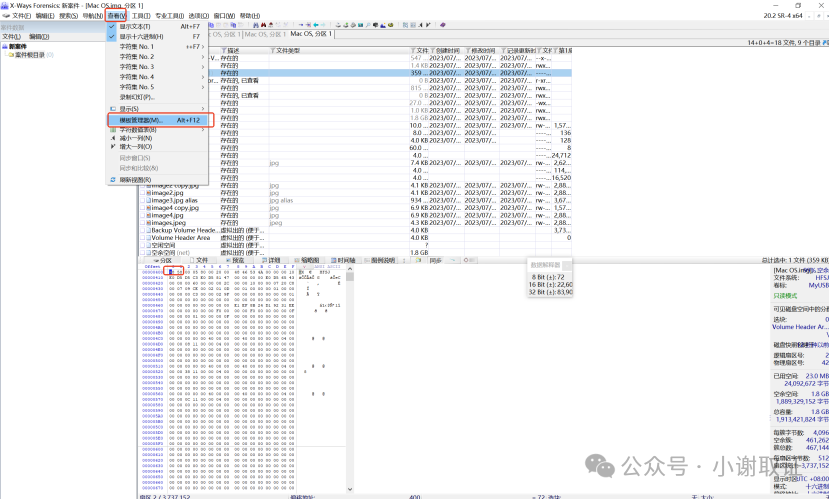Click the 文件类型 column filter icon
This screenshot has height=499, width=829.
click(x=273, y=51)
